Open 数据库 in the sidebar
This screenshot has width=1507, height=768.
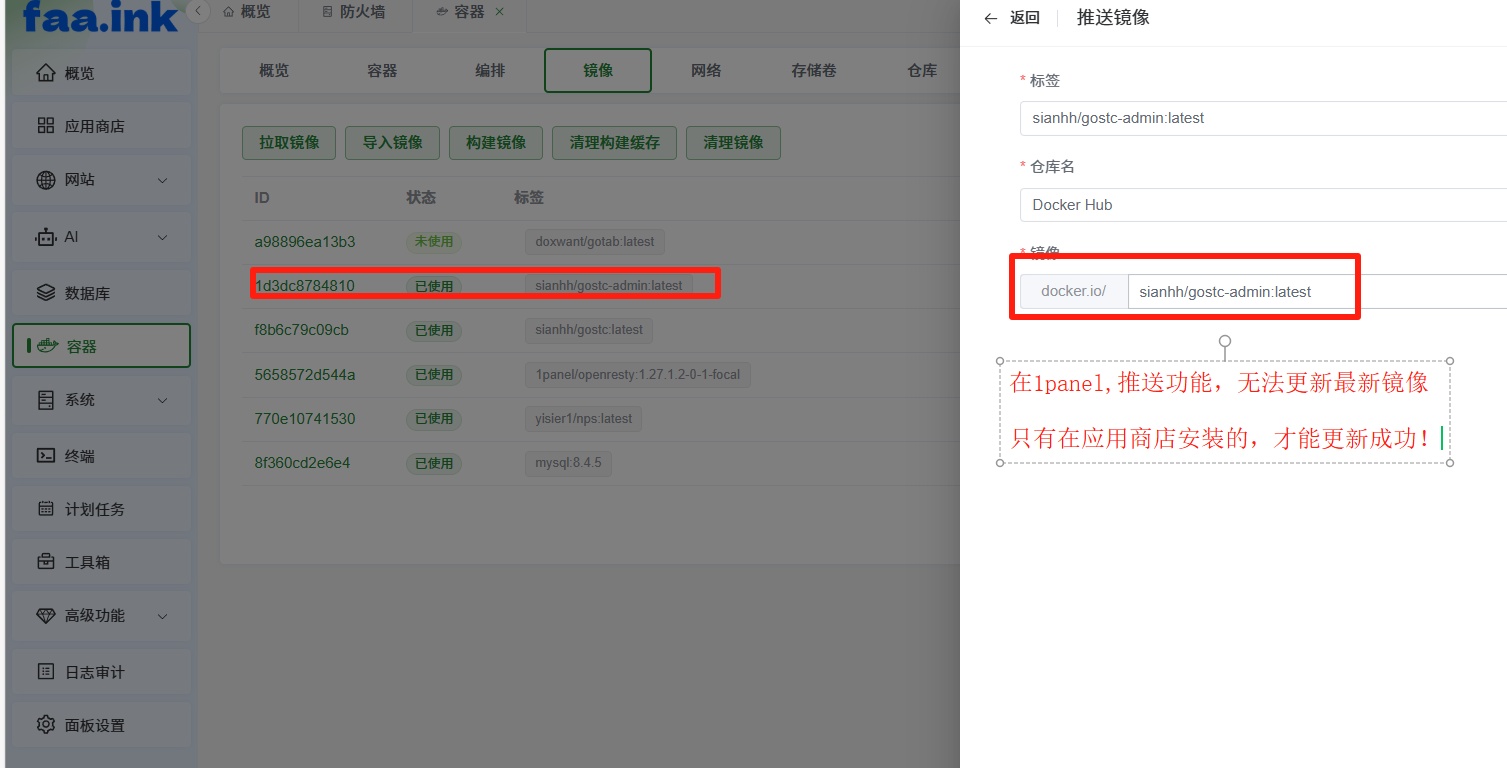tap(101, 293)
